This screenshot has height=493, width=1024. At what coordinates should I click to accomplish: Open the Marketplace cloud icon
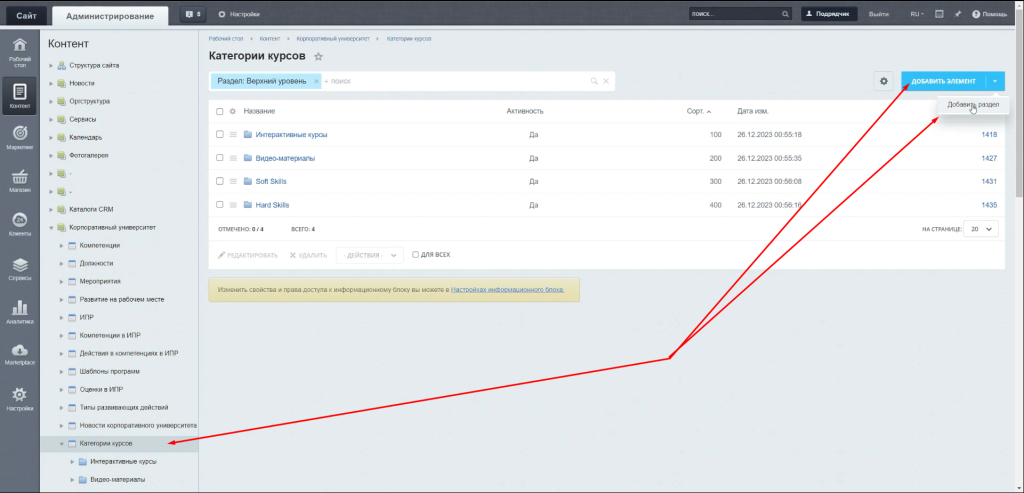click(x=19, y=354)
